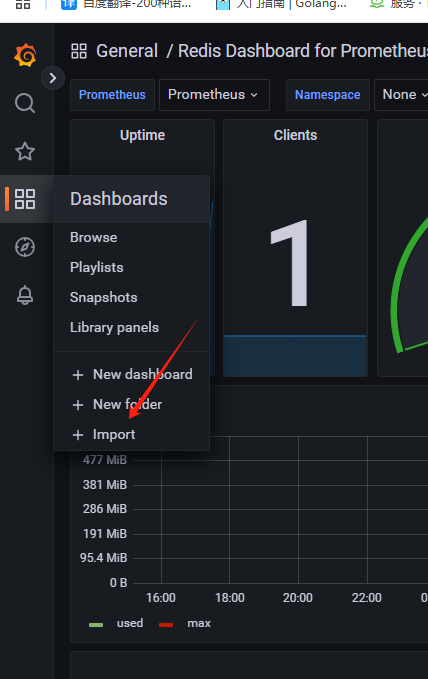Choose Snapshots from the Dashboards menu
This screenshot has width=428, height=679.
tap(104, 297)
